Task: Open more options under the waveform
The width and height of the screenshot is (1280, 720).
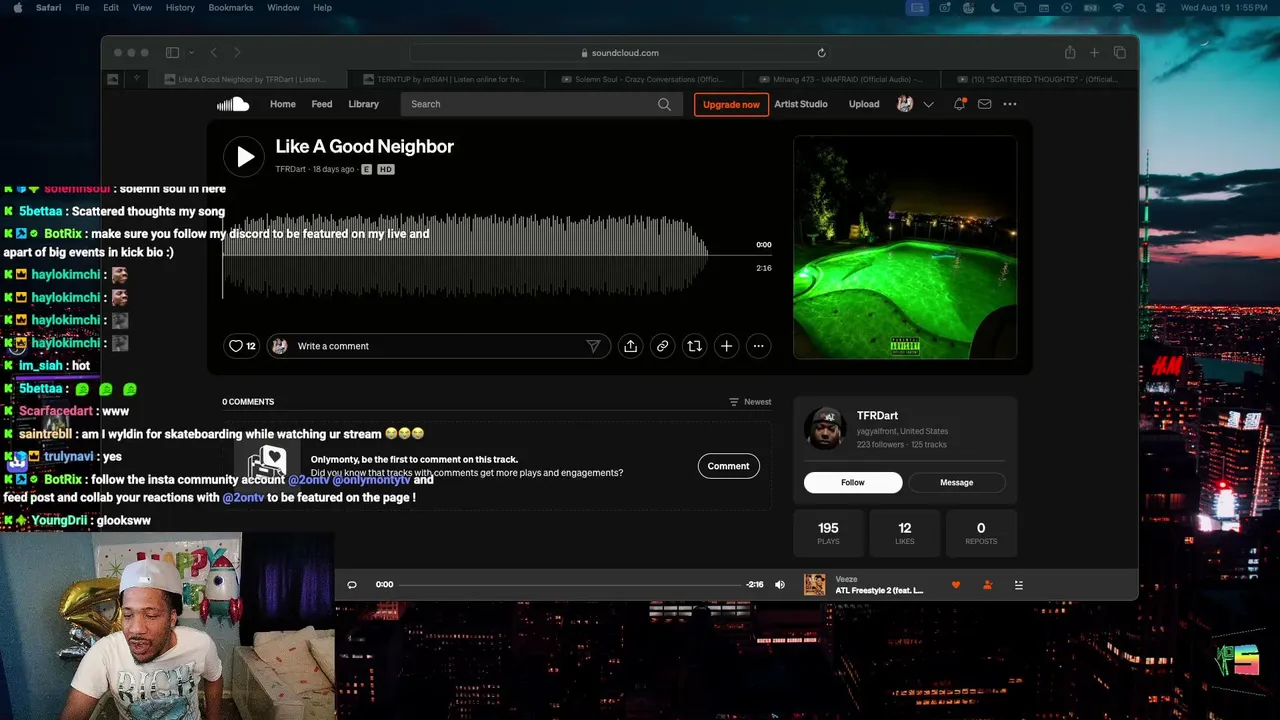Action: coord(758,346)
